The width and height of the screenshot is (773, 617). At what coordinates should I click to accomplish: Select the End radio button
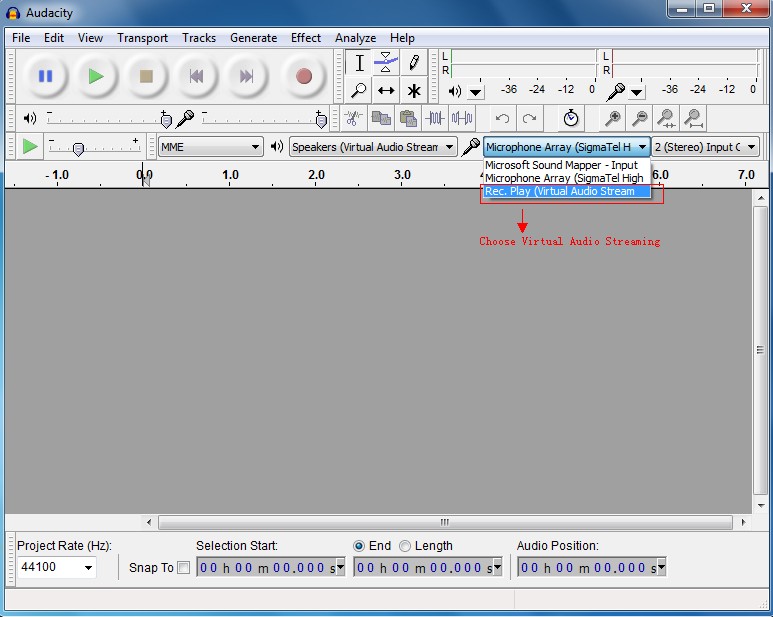pyautogui.click(x=359, y=546)
